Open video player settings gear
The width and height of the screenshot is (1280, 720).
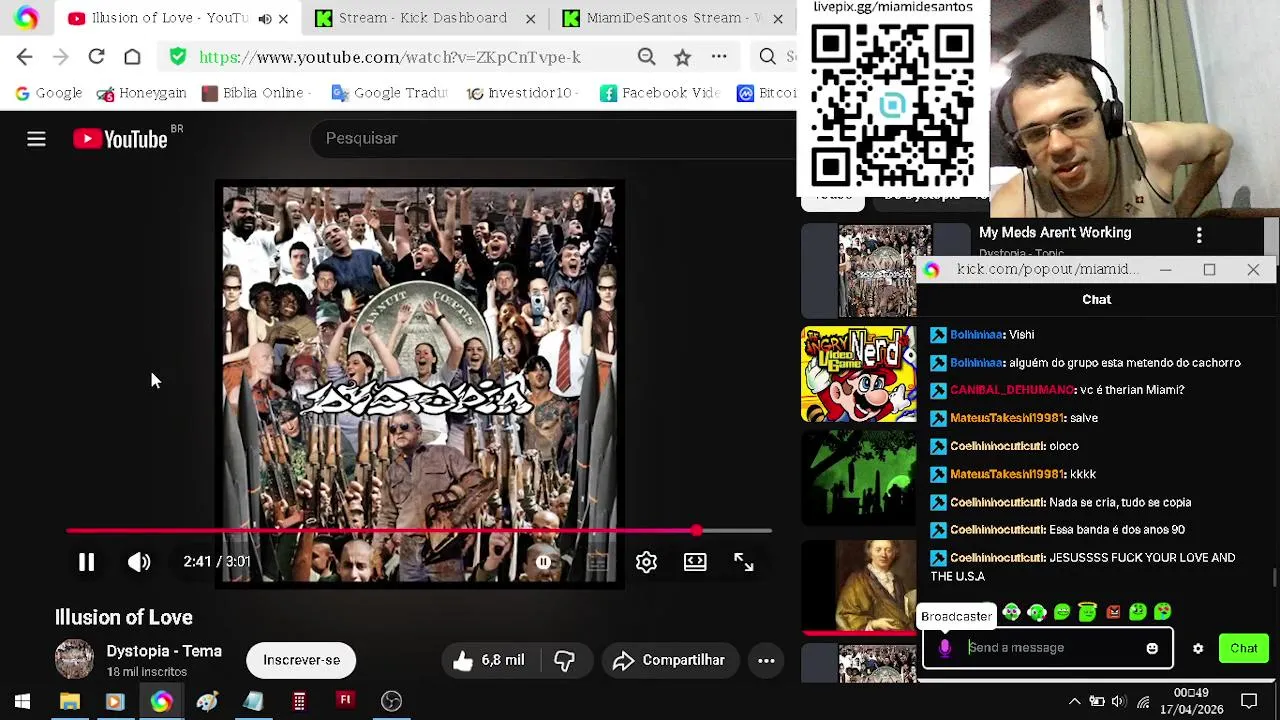pyautogui.click(x=646, y=562)
